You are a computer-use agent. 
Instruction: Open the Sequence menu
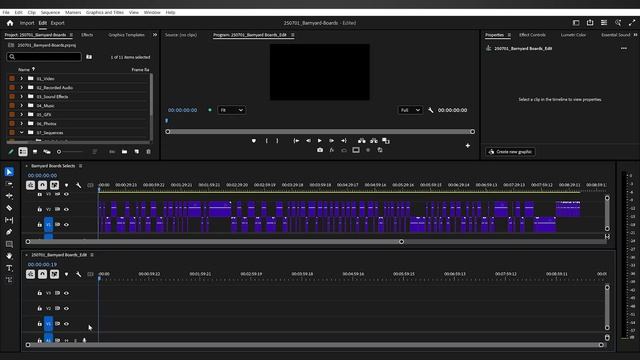click(50, 13)
